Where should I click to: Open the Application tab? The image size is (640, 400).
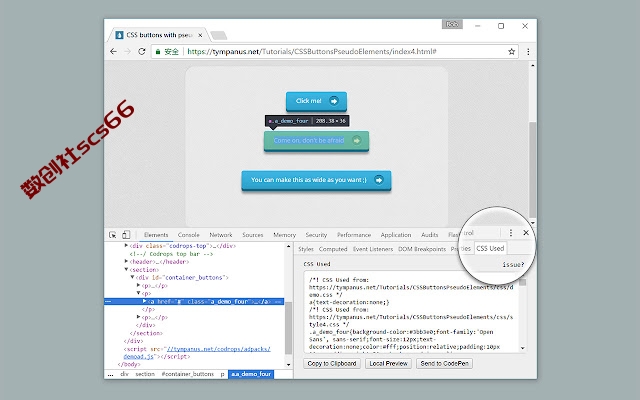tap(396, 235)
